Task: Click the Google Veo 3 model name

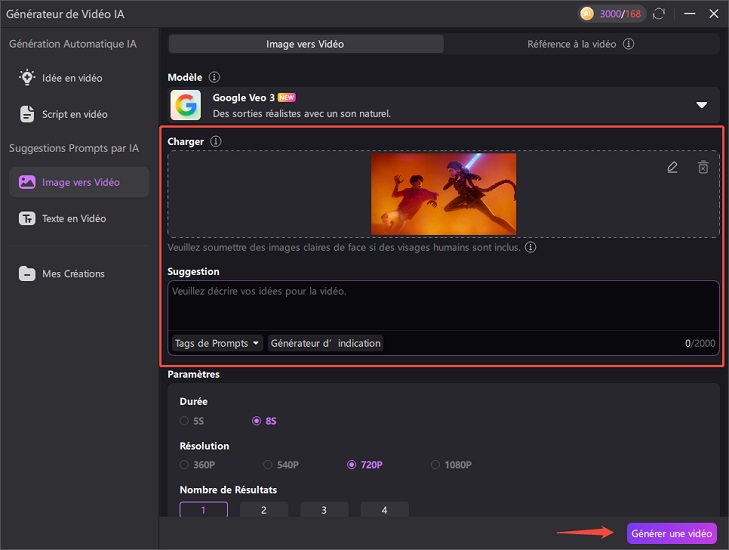Action: [x=244, y=98]
